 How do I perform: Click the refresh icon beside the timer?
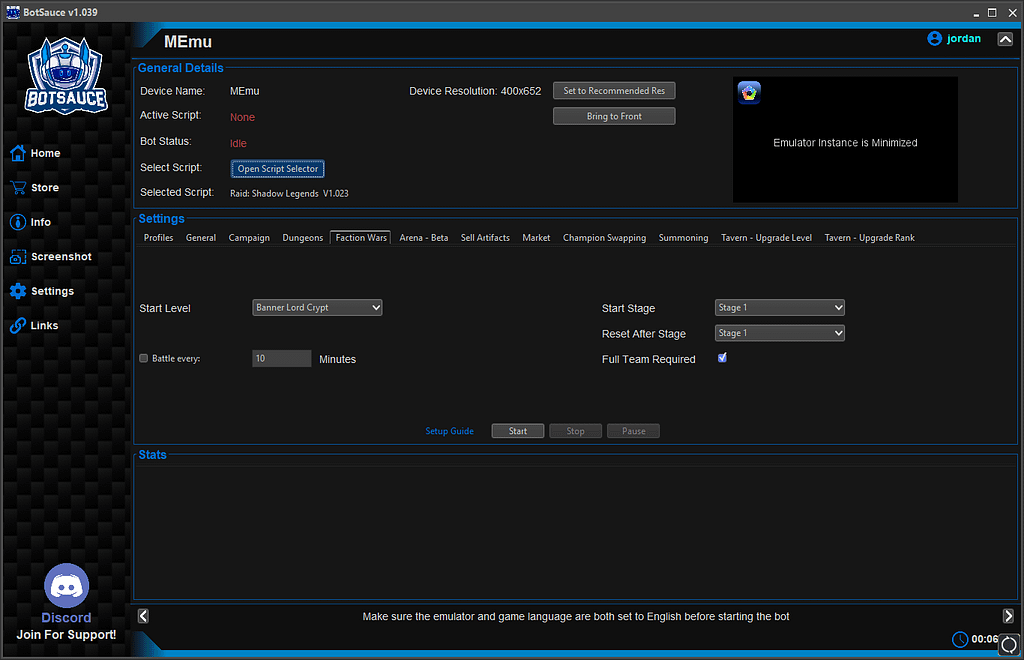(x=1008, y=646)
